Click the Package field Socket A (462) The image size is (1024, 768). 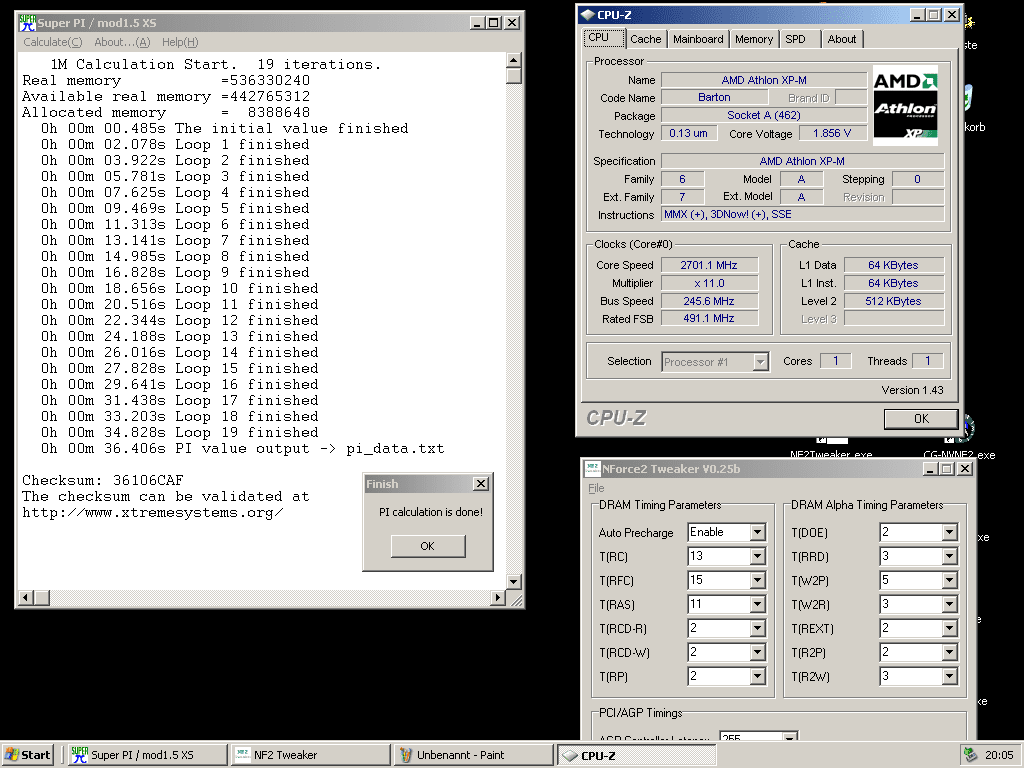(764, 115)
